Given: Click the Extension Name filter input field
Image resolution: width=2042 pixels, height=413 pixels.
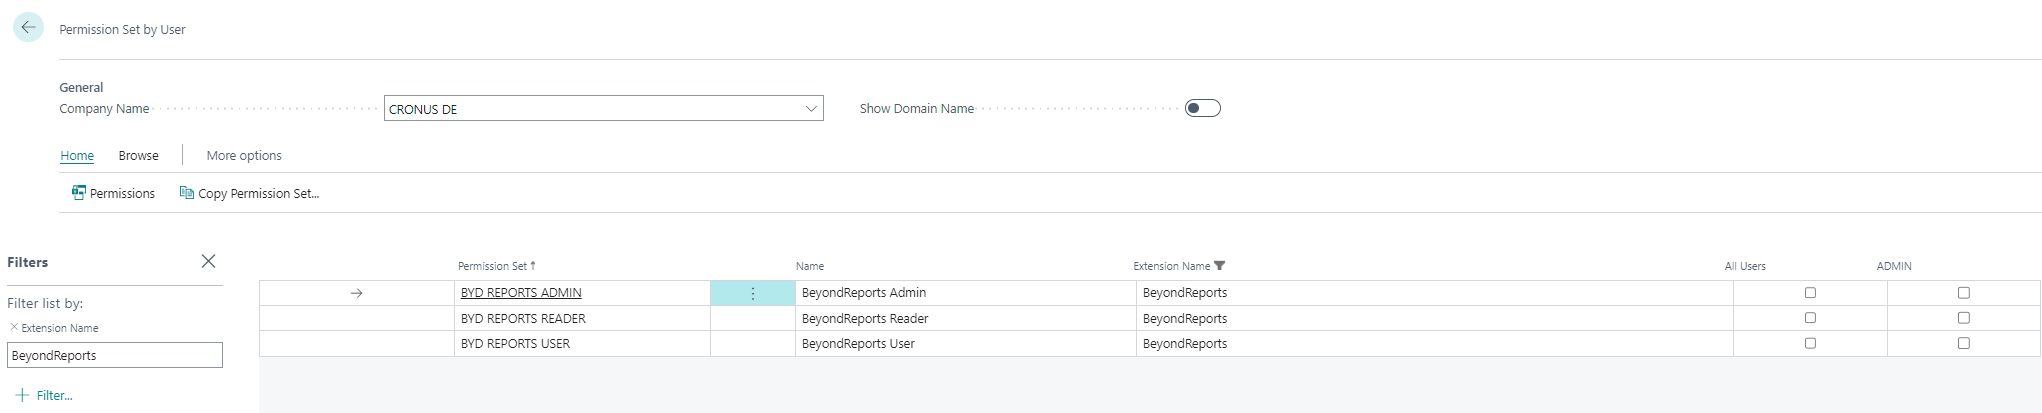Looking at the screenshot, I should pos(115,356).
